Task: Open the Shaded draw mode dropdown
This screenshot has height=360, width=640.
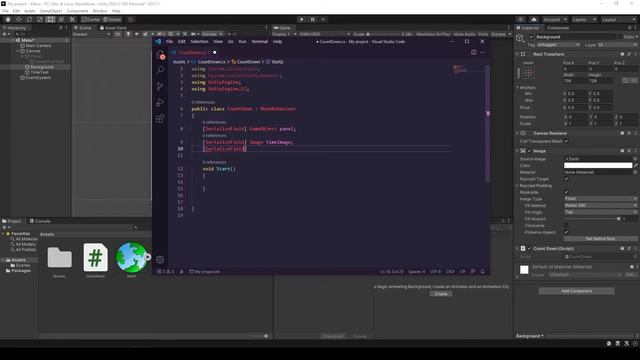Action: click(91, 34)
